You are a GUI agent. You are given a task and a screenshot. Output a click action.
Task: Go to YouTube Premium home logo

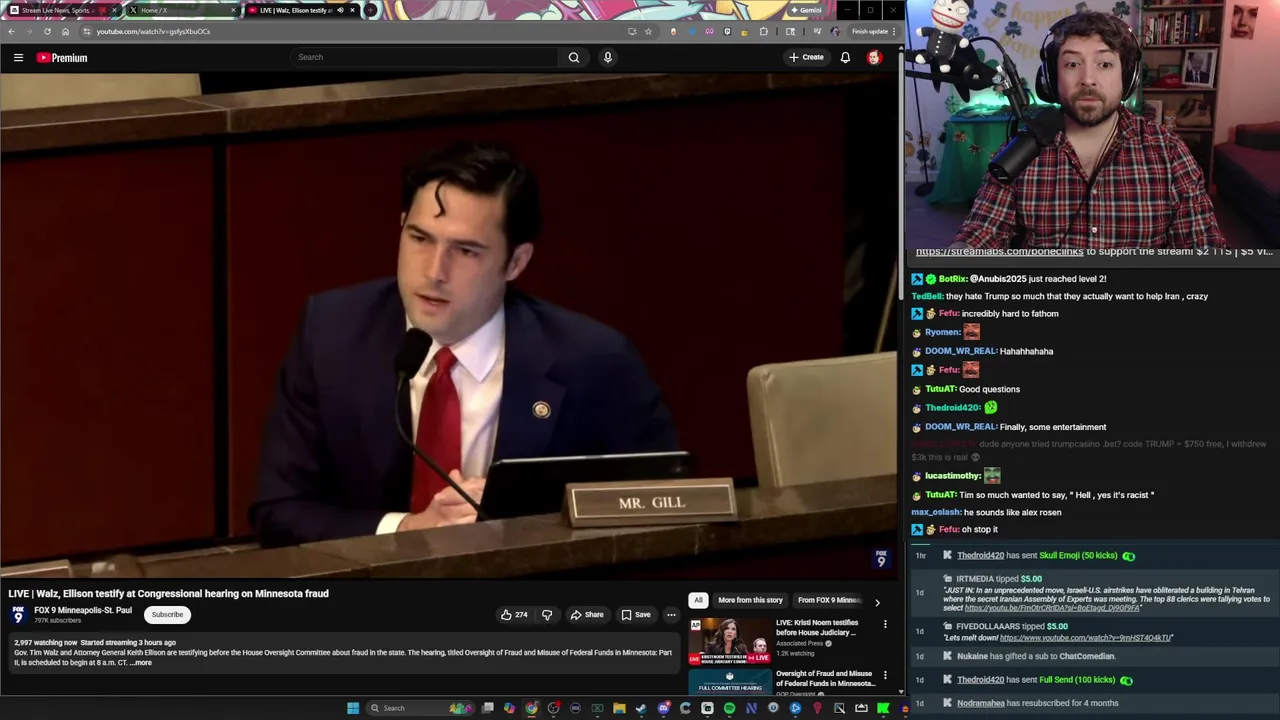62,57
